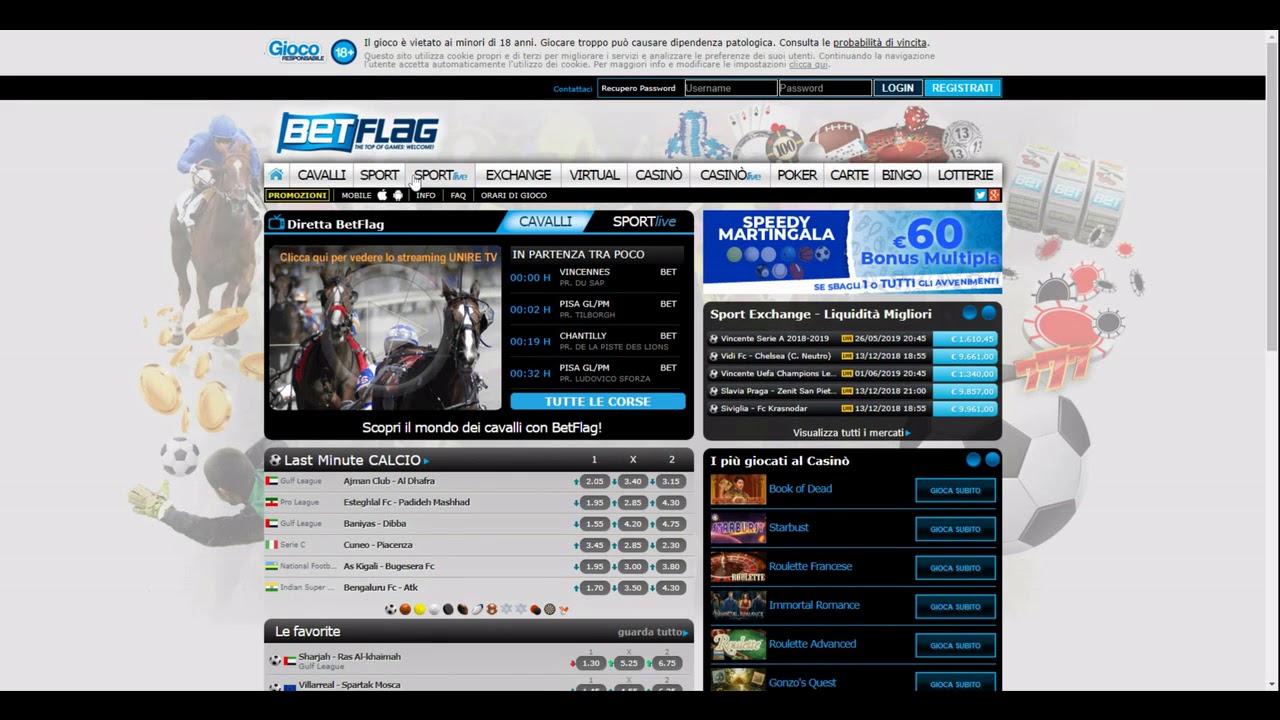Open the LOTTERIE menu
The height and width of the screenshot is (720, 1280).
coord(965,175)
